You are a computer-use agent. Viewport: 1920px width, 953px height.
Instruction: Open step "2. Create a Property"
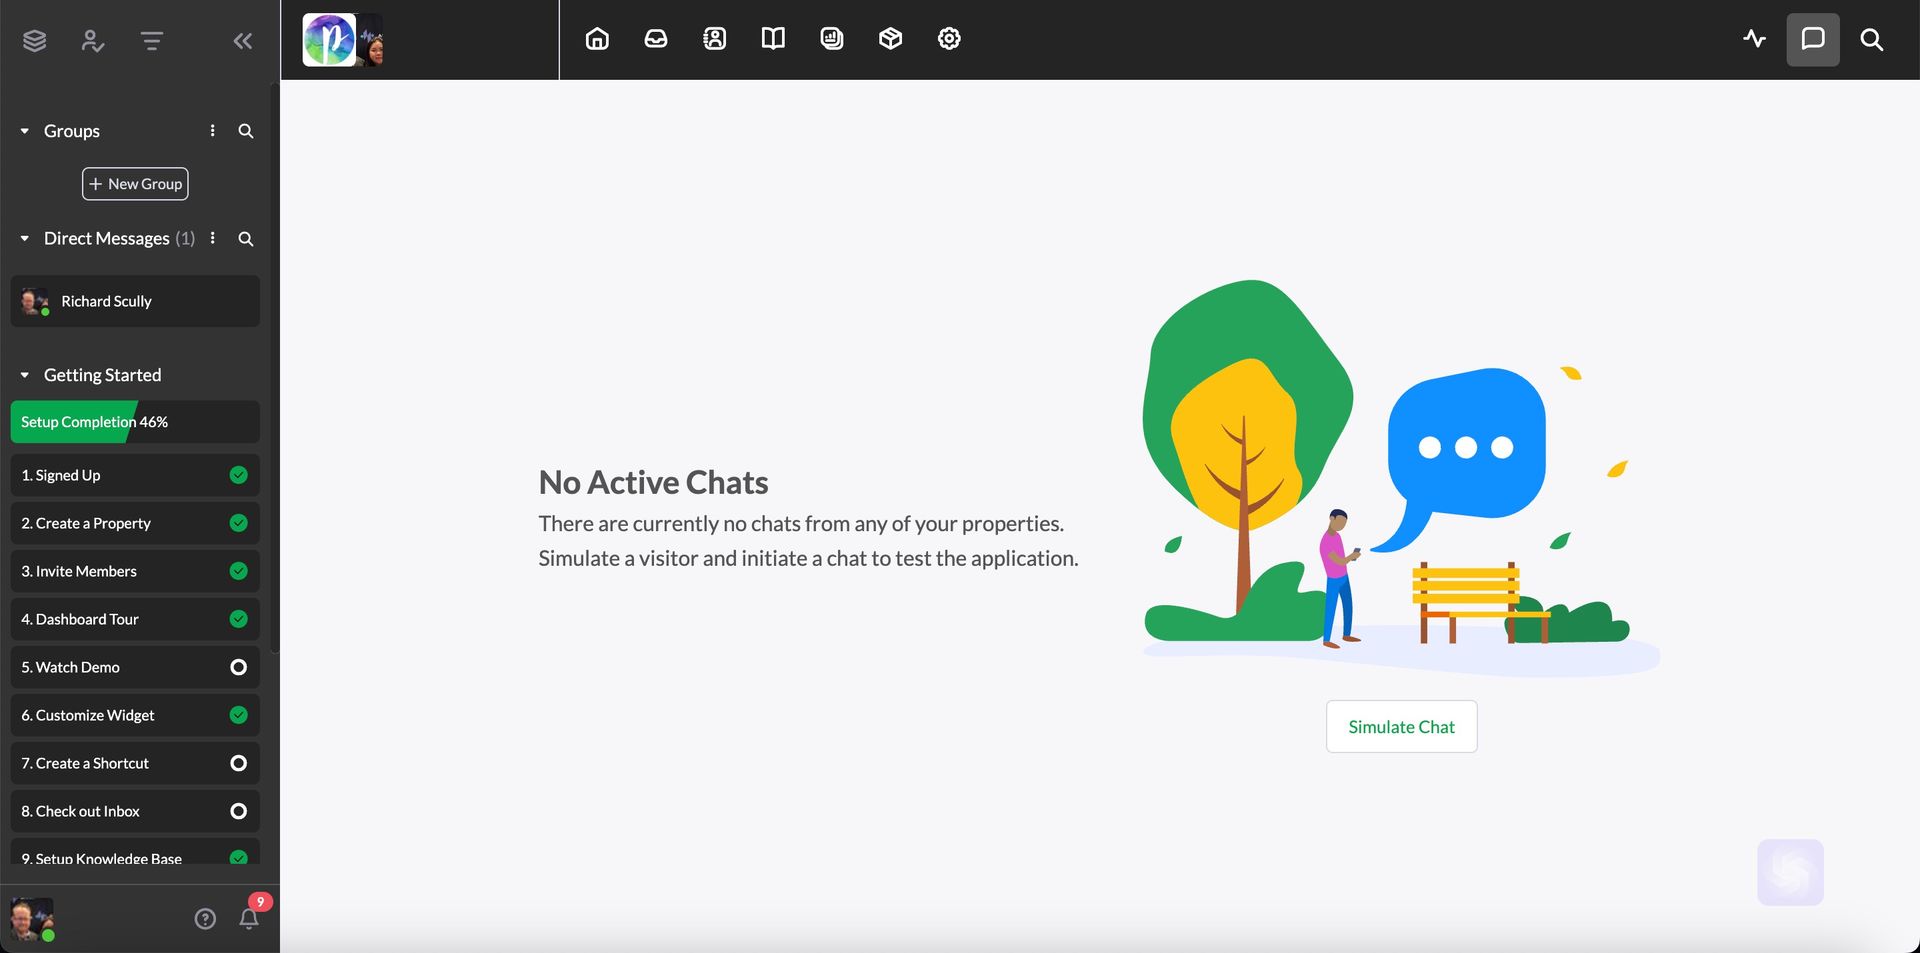click(135, 523)
